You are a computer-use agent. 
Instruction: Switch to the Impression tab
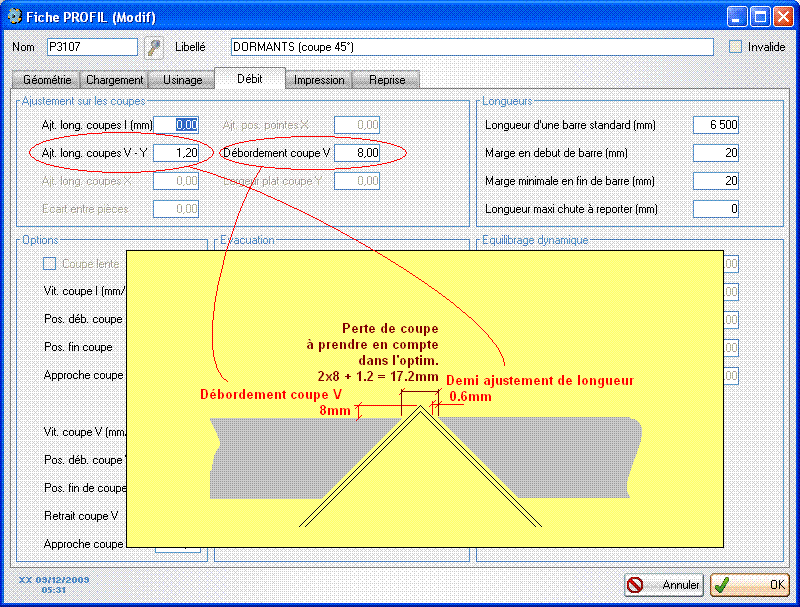point(319,80)
